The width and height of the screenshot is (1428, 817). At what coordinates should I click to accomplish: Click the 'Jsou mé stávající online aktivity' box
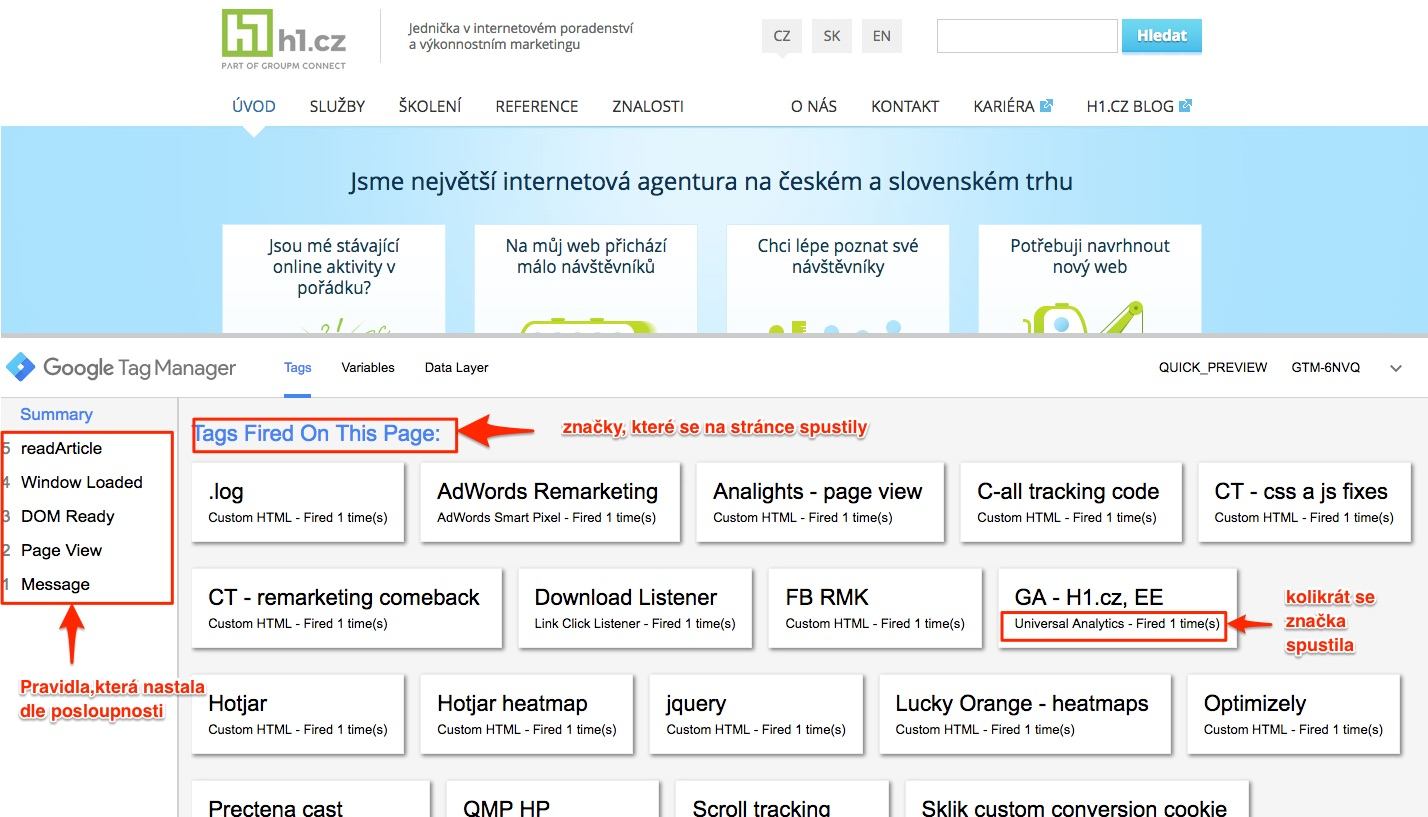(334, 278)
